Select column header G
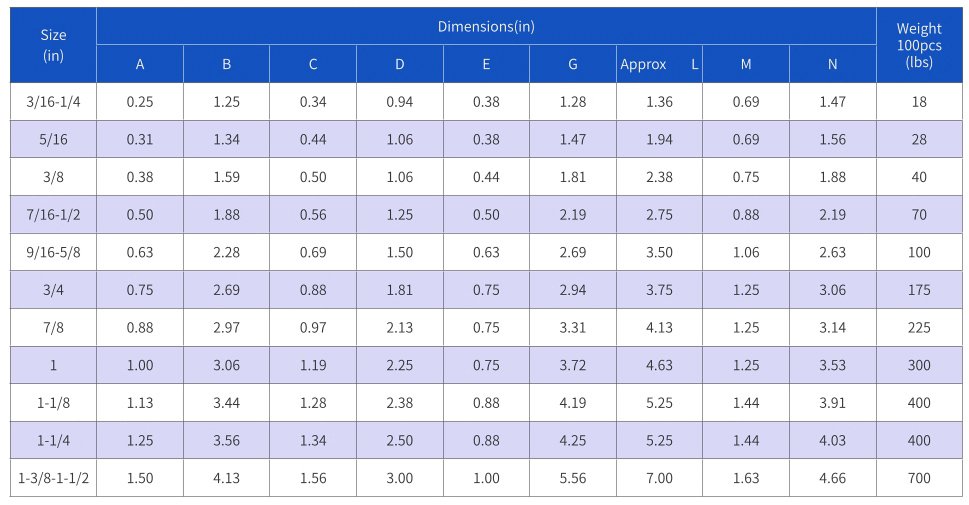Viewport: 969px width, 505px height. (573, 65)
